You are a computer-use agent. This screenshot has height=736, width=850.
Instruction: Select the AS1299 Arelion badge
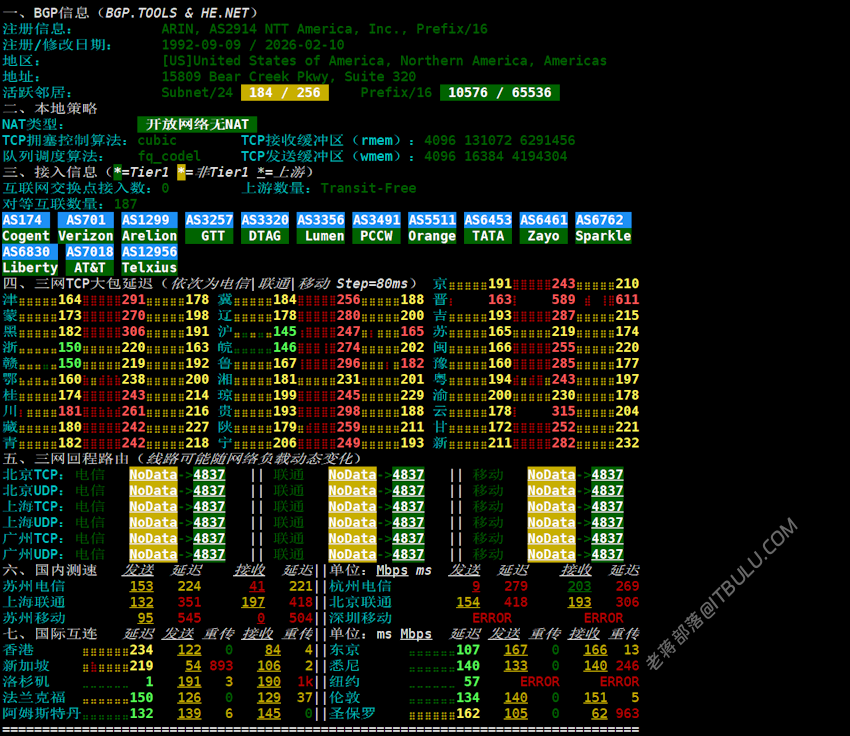pos(149,228)
